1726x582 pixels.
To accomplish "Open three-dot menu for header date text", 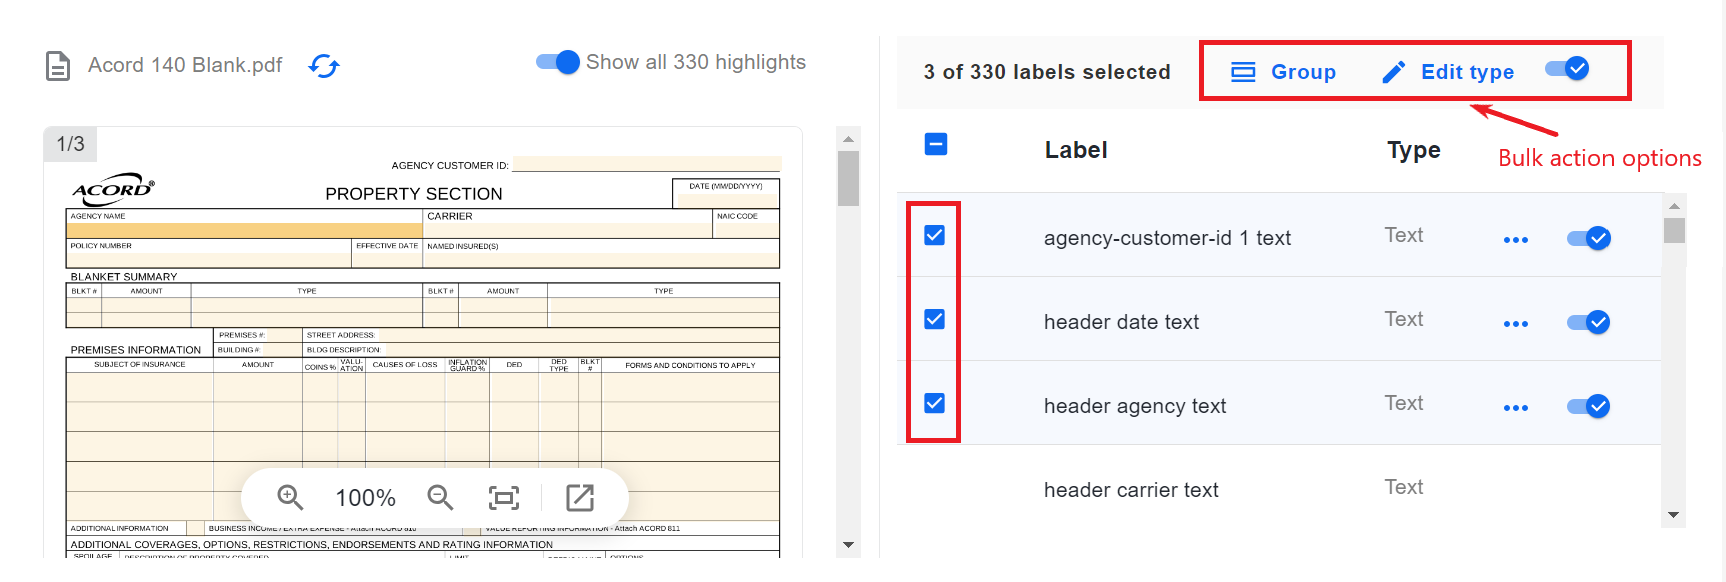I will [1516, 324].
